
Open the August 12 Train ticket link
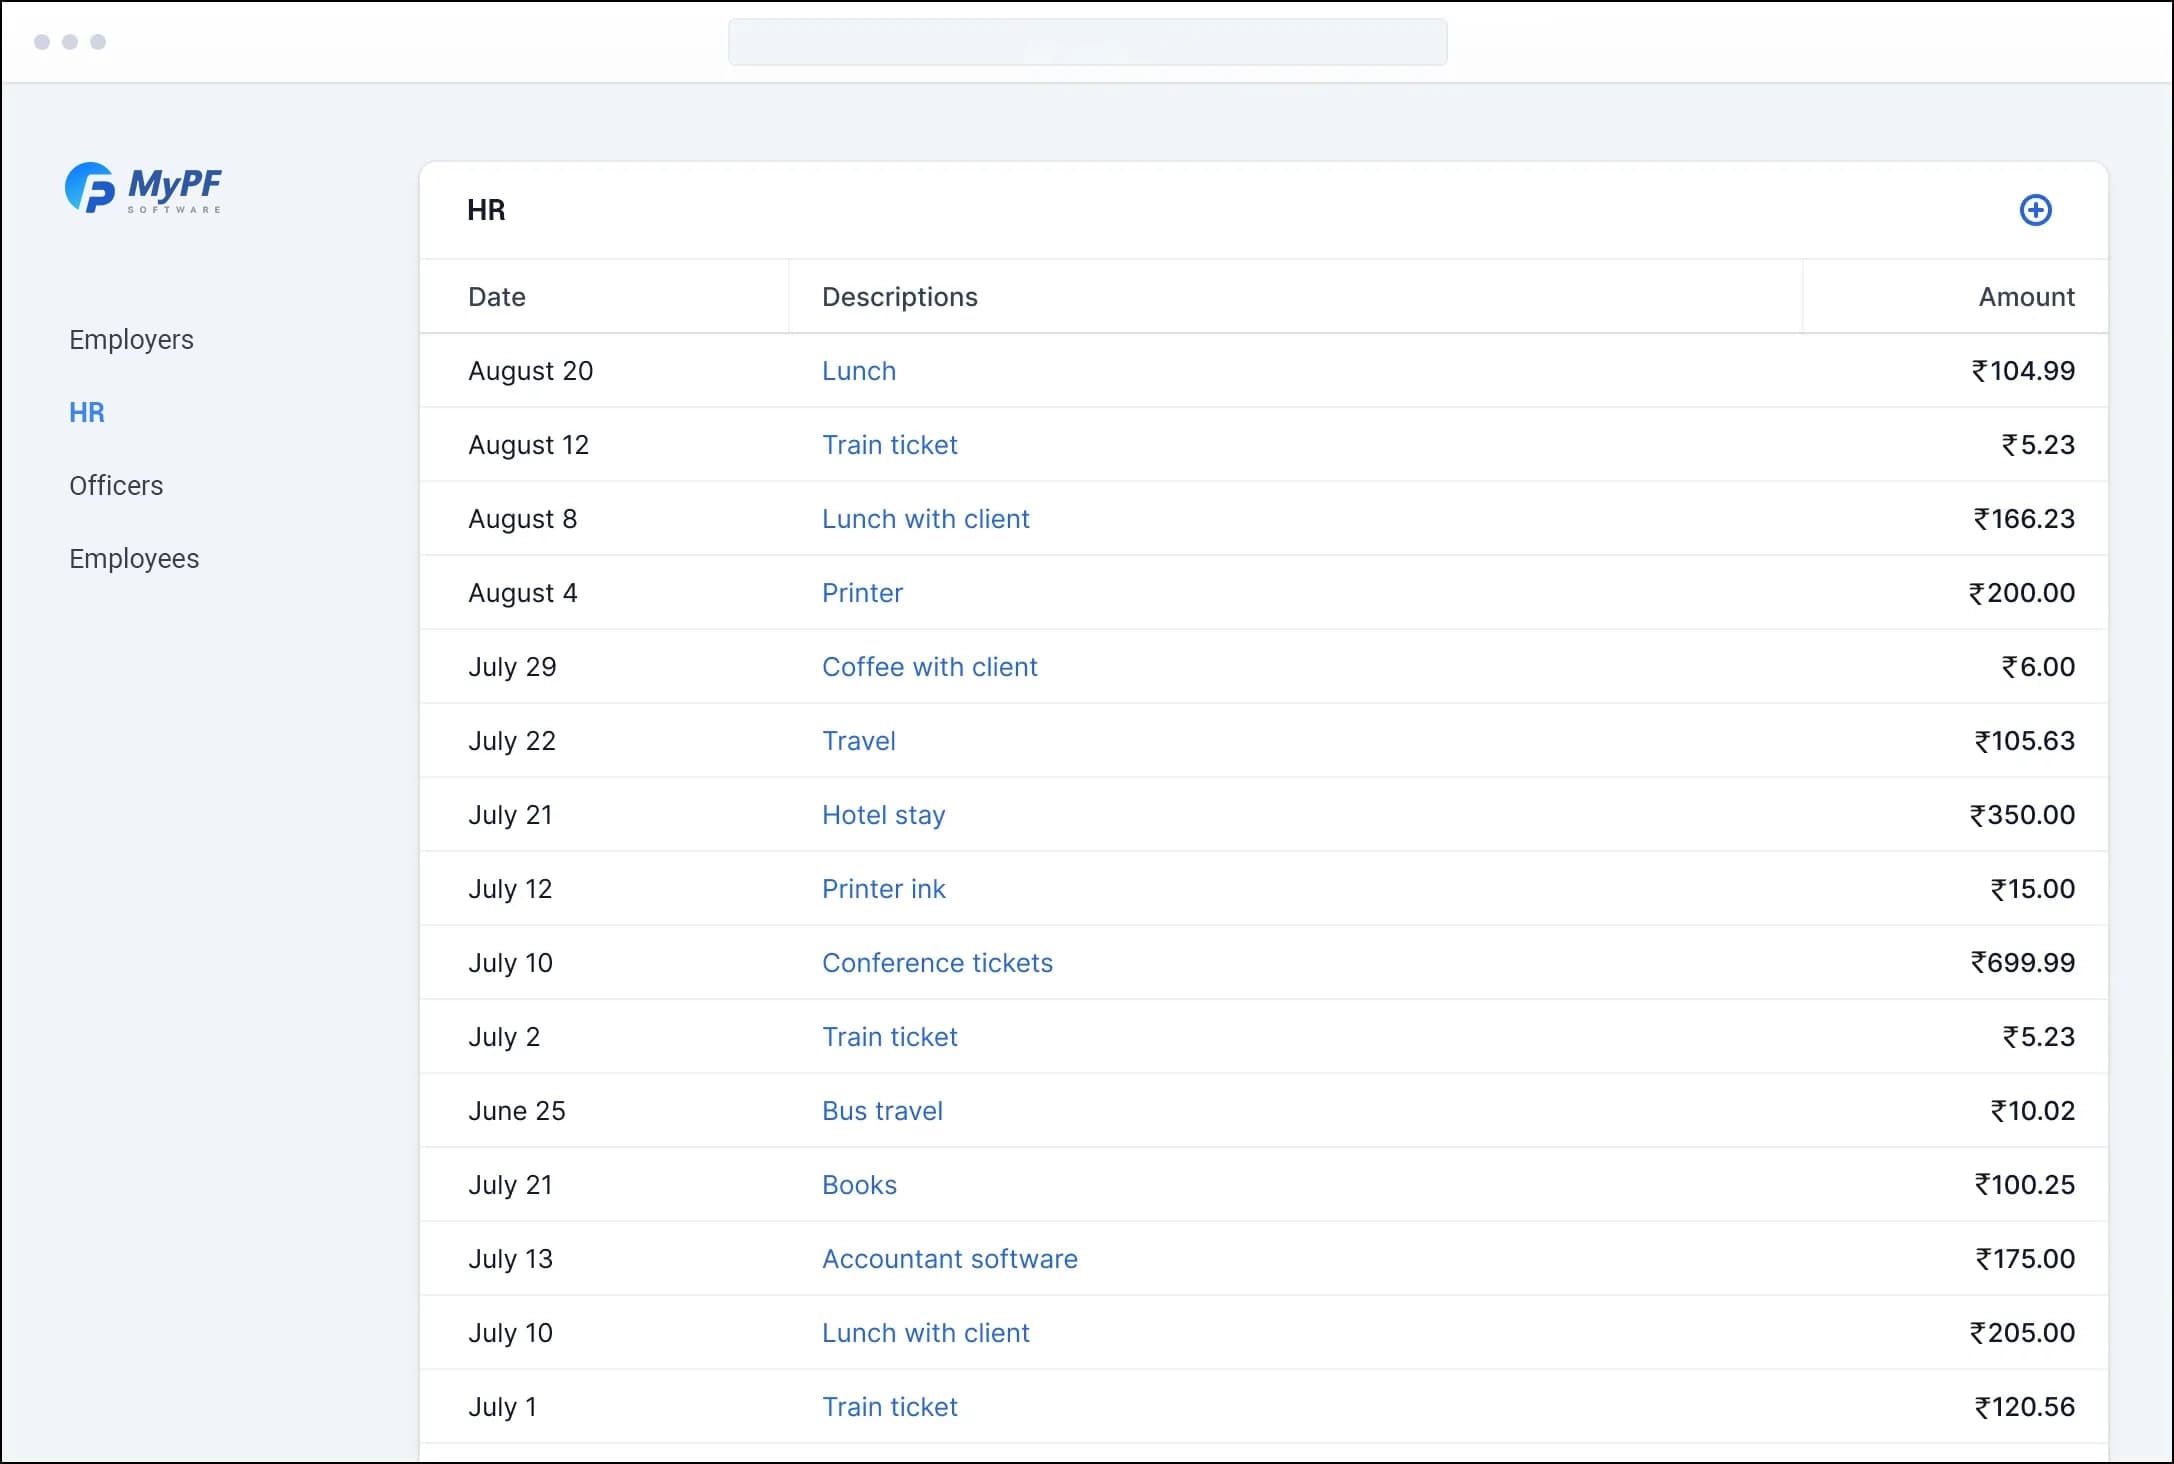890,445
